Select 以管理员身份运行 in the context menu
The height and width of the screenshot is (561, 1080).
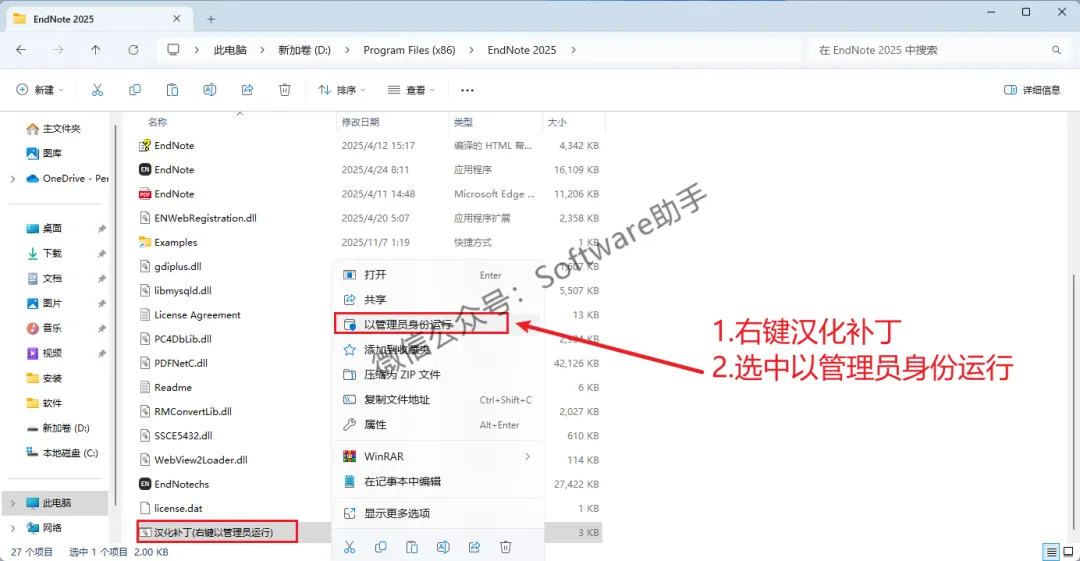click(438, 324)
